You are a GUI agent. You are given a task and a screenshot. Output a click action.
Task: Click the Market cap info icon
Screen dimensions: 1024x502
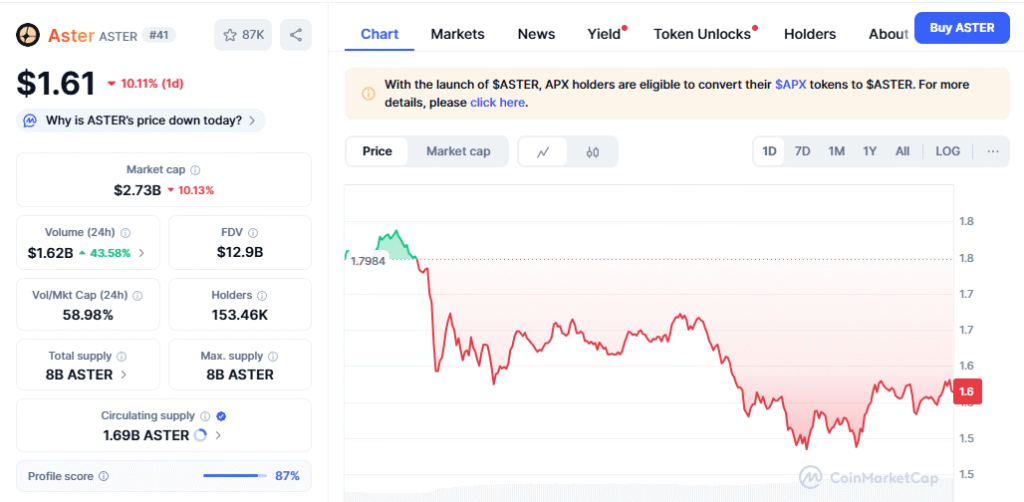point(195,170)
